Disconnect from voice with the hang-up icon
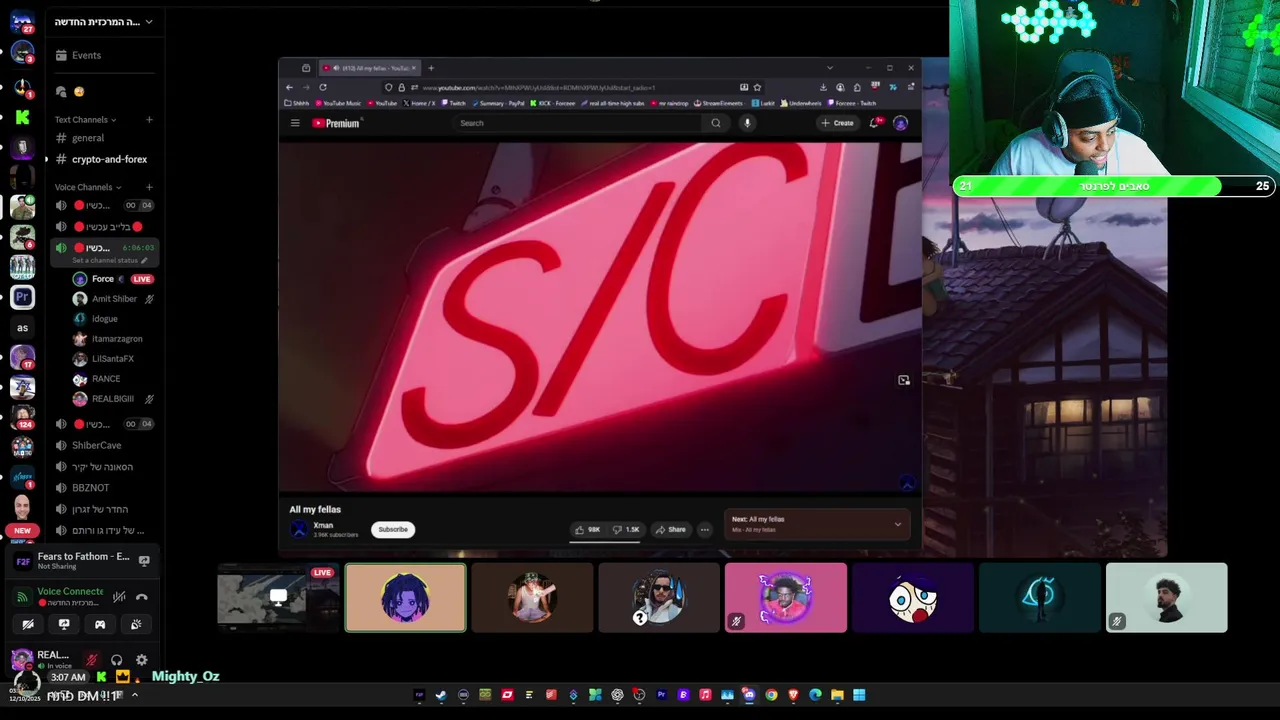This screenshot has height=720, width=1280. tap(142, 597)
